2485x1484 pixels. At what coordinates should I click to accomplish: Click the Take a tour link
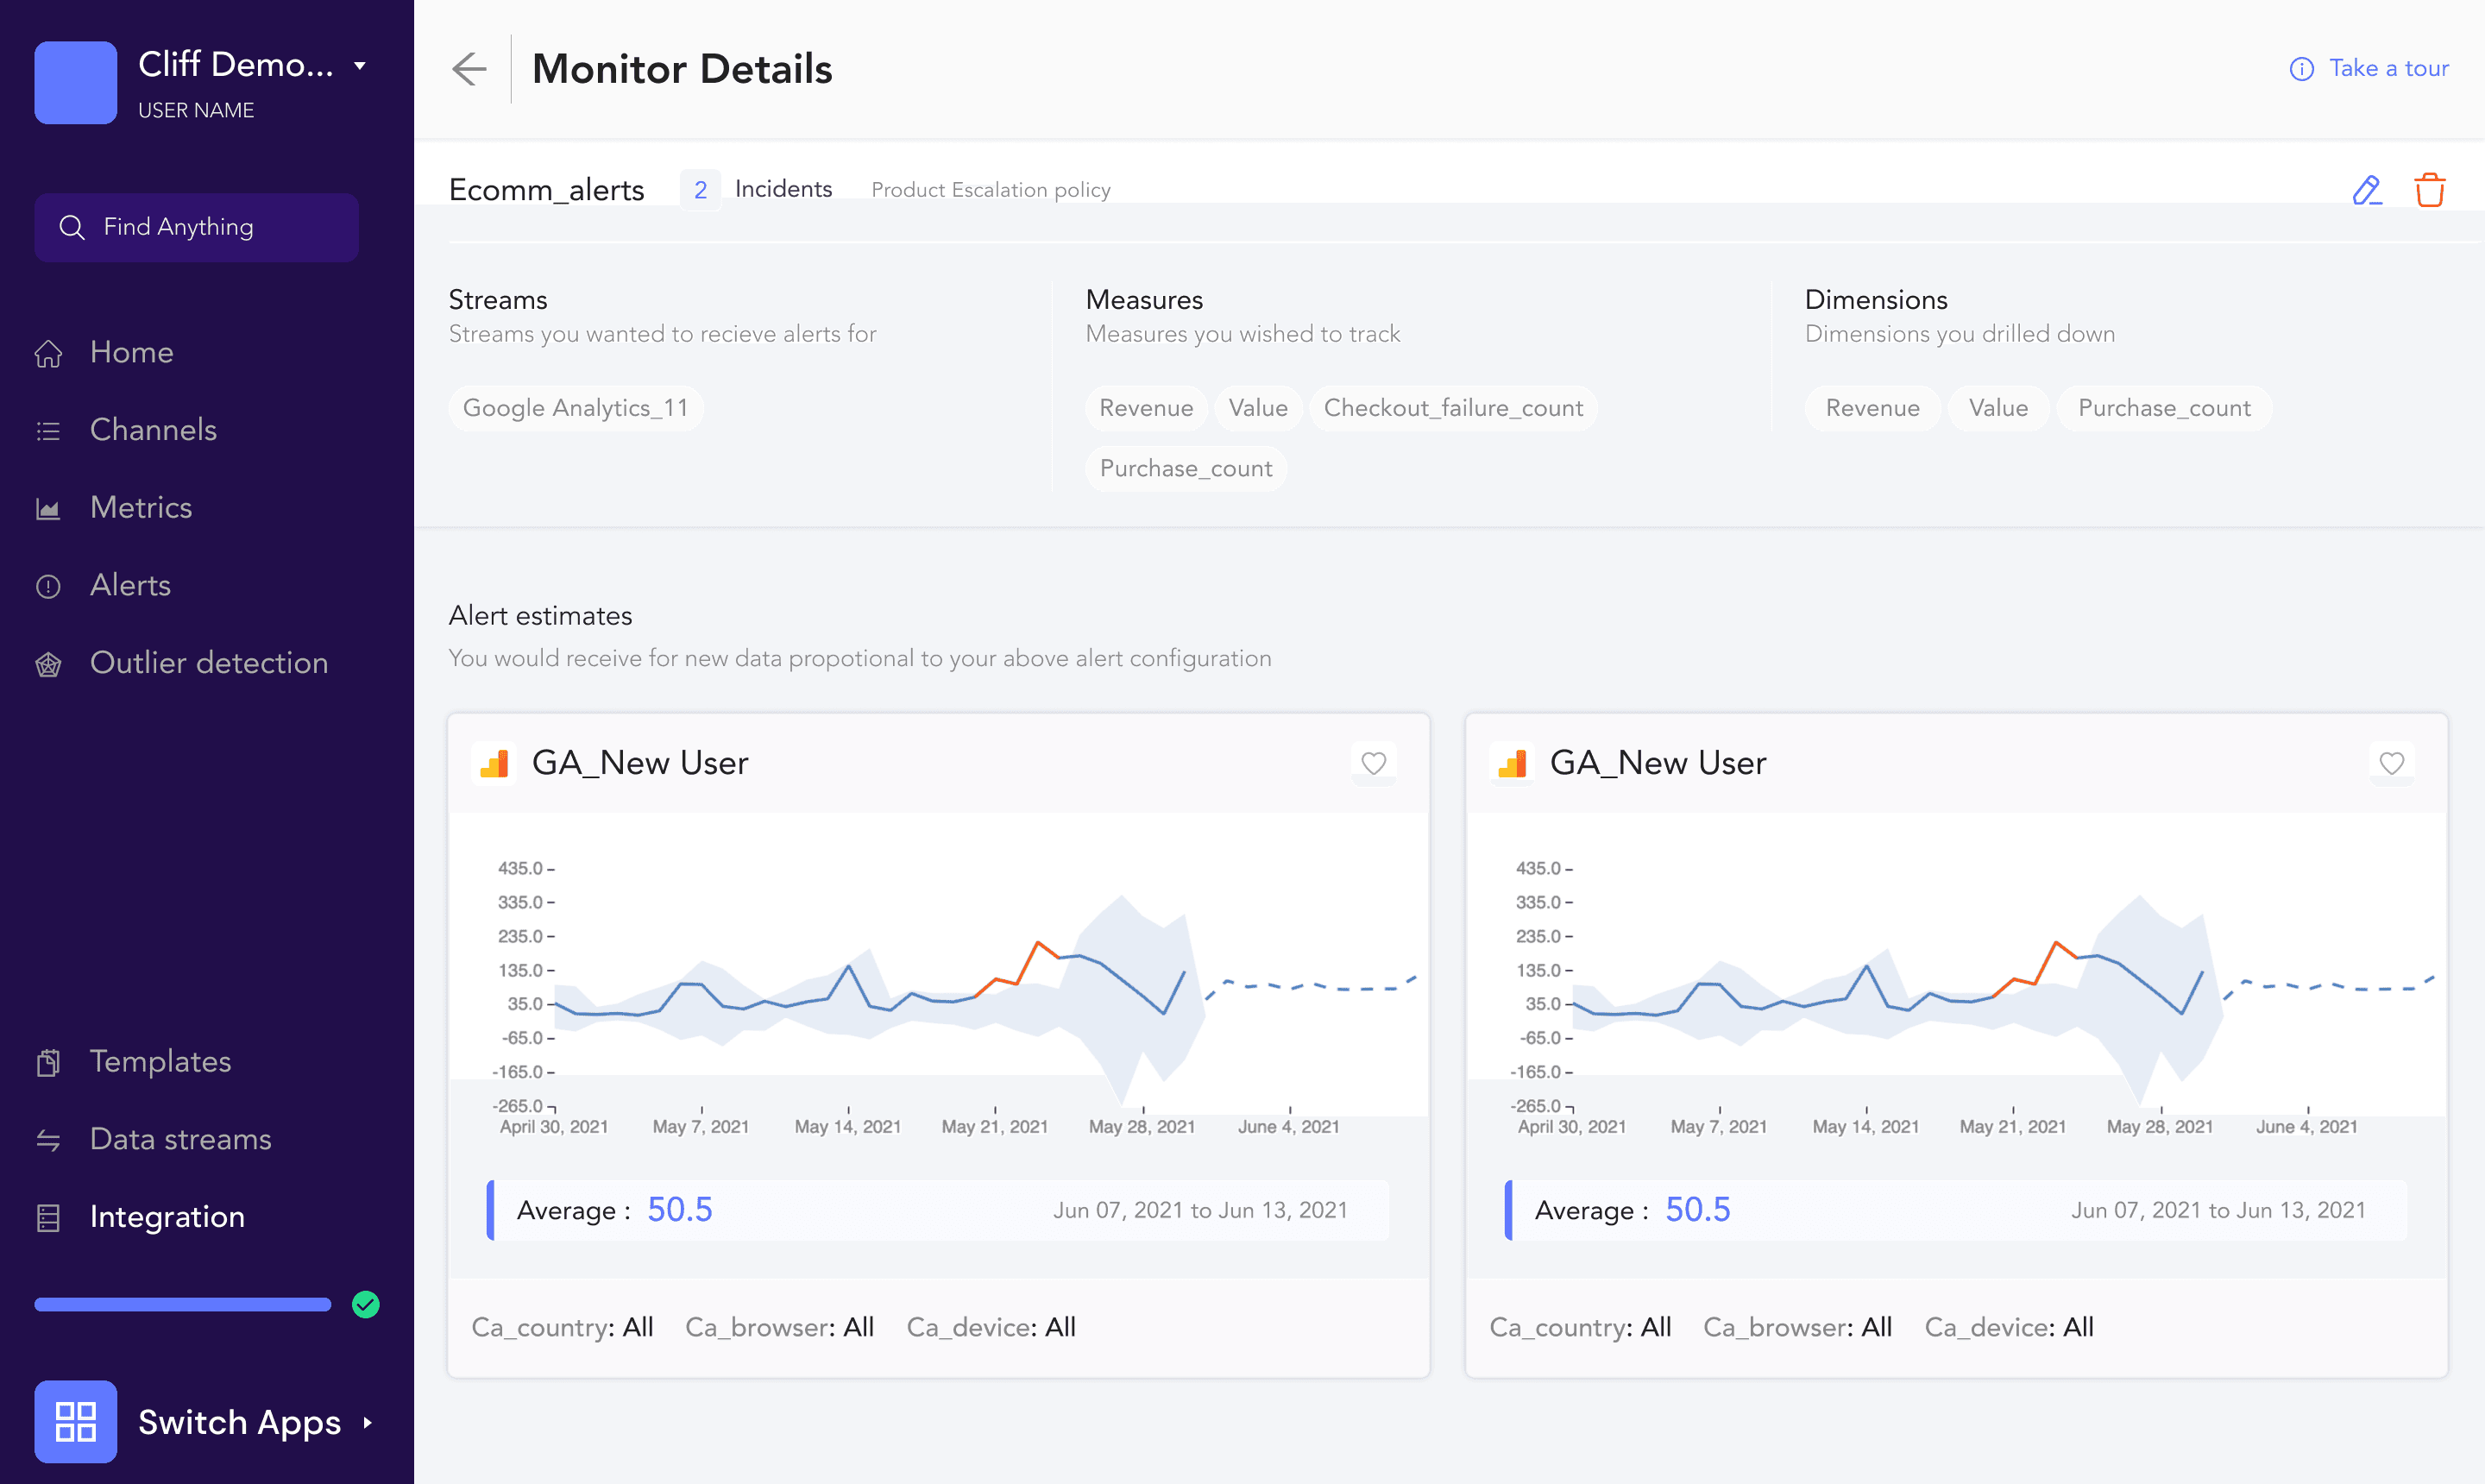click(x=2388, y=69)
